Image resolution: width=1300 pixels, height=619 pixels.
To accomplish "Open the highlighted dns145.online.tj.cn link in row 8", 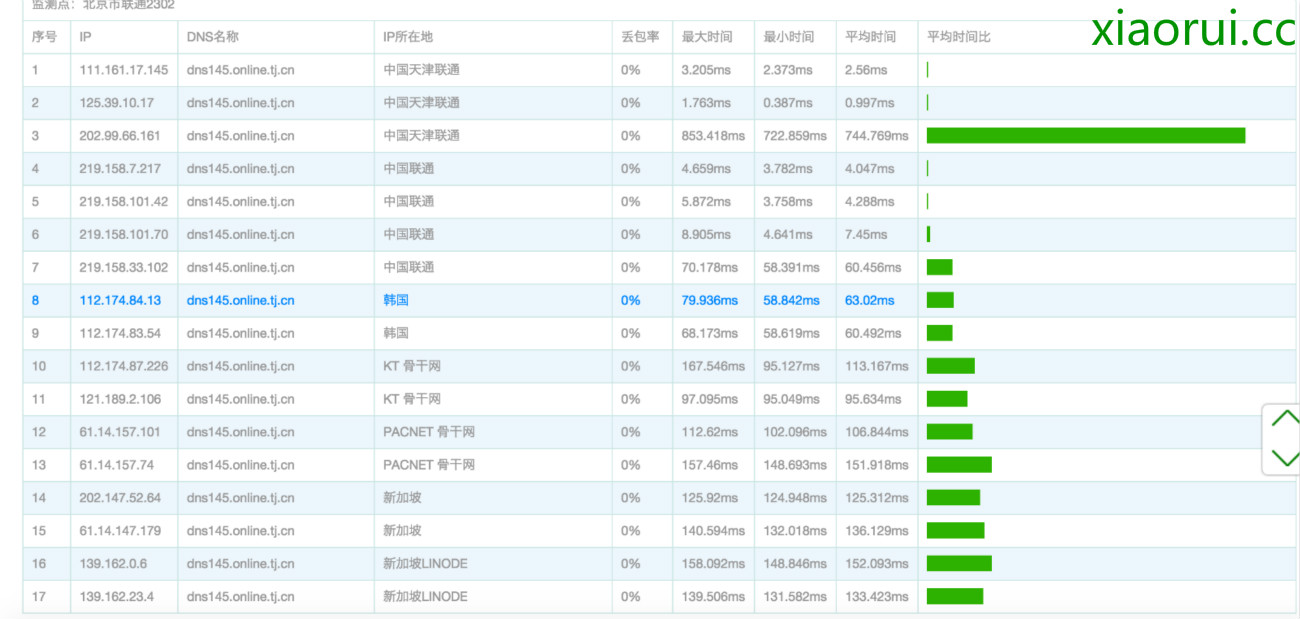I will (x=240, y=300).
